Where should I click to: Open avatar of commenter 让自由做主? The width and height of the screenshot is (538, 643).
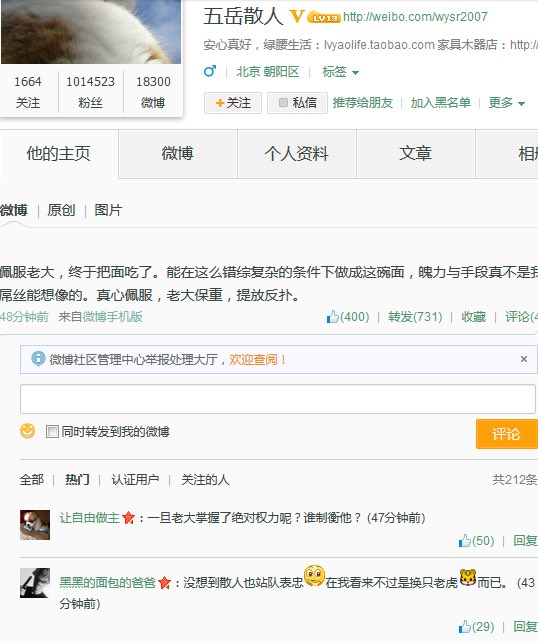(x=35, y=525)
